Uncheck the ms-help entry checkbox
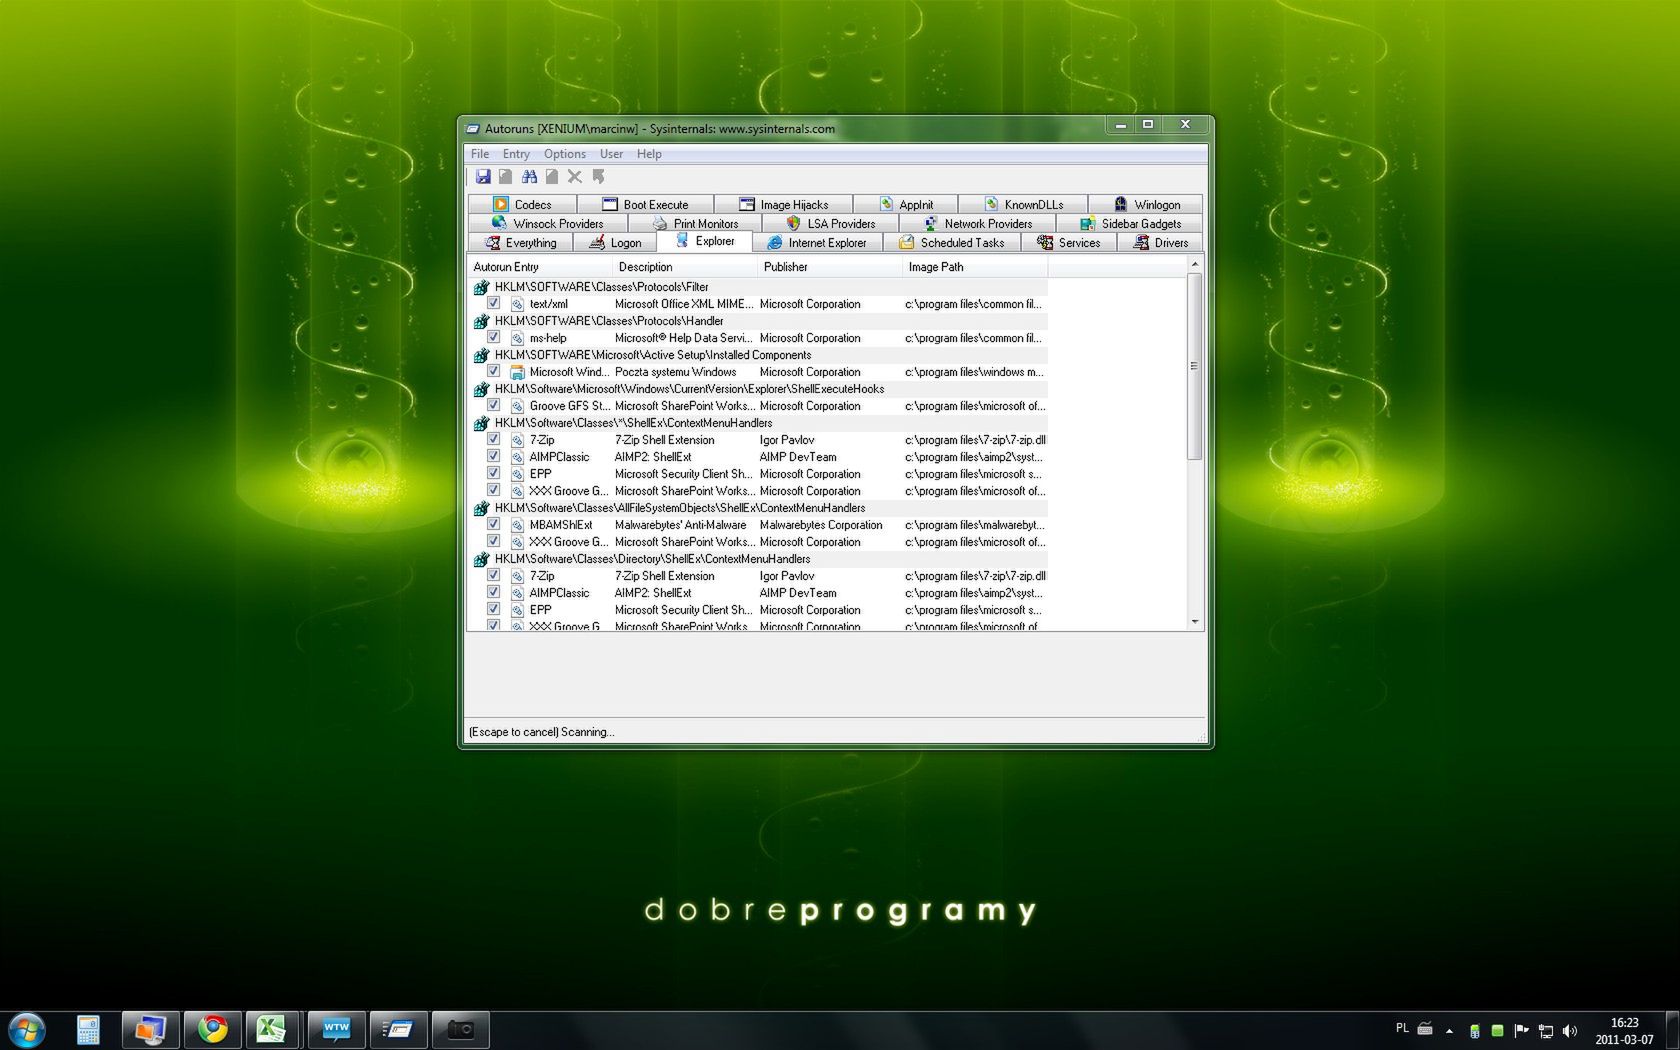 493,337
